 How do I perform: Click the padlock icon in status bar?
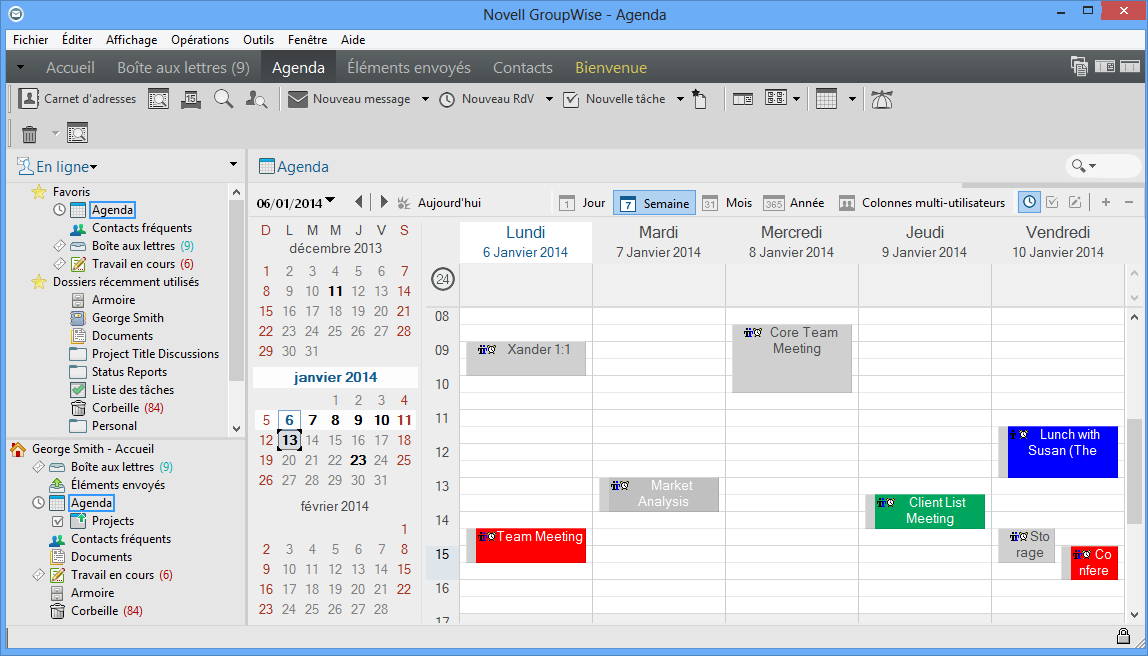pyautogui.click(x=1122, y=636)
